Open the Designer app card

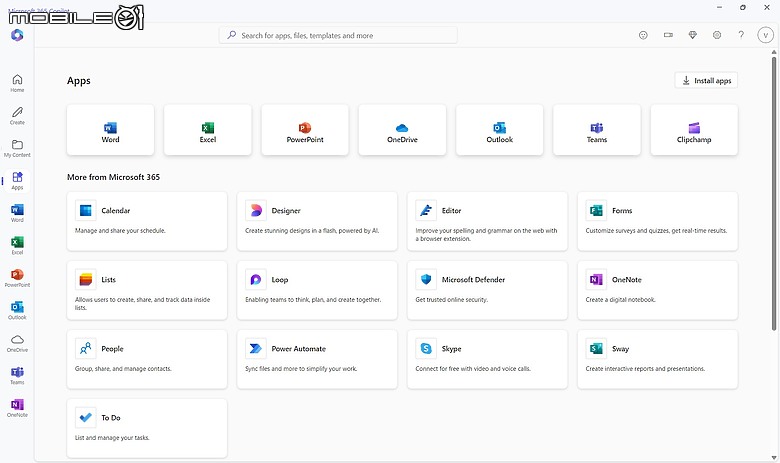coord(317,221)
